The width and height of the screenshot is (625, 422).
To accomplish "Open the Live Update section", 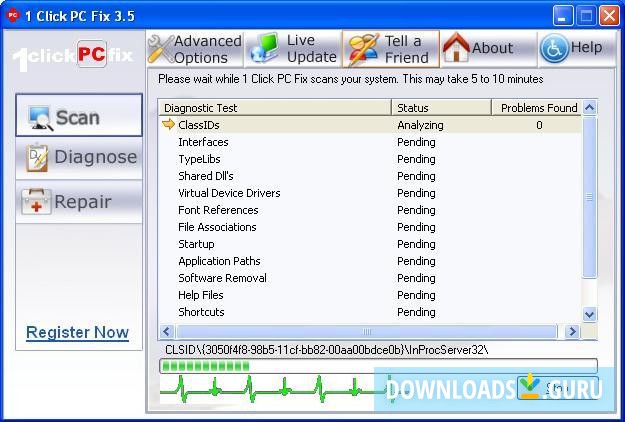I will pyautogui.click(x=293, y=49).
